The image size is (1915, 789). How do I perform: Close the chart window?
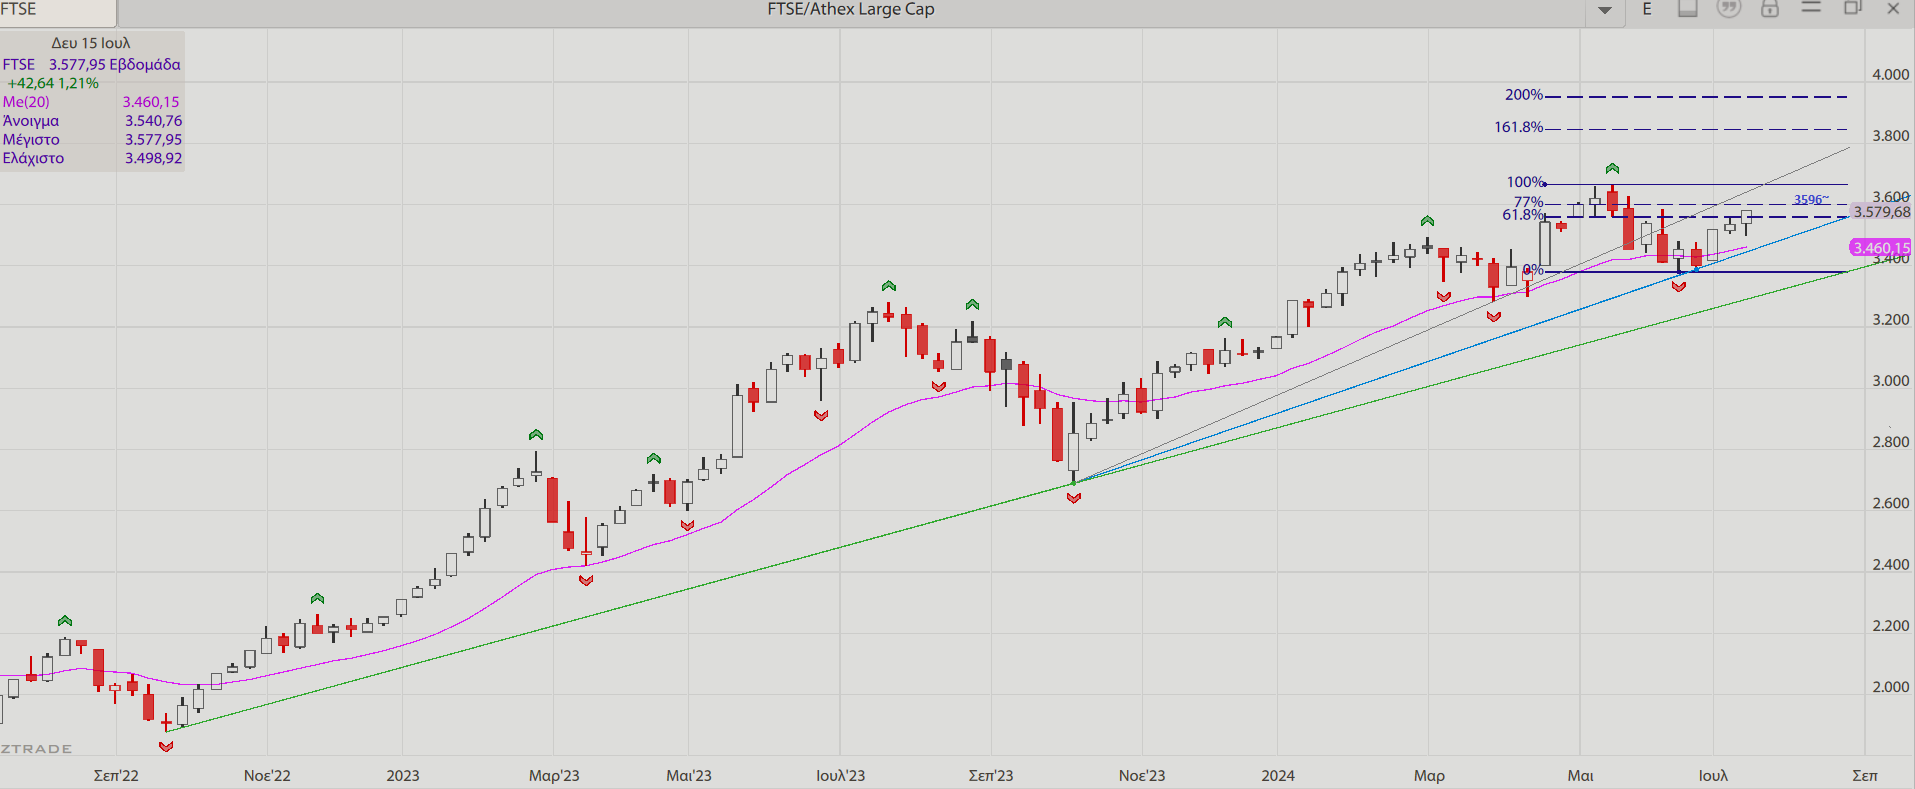coord(1893,8)
